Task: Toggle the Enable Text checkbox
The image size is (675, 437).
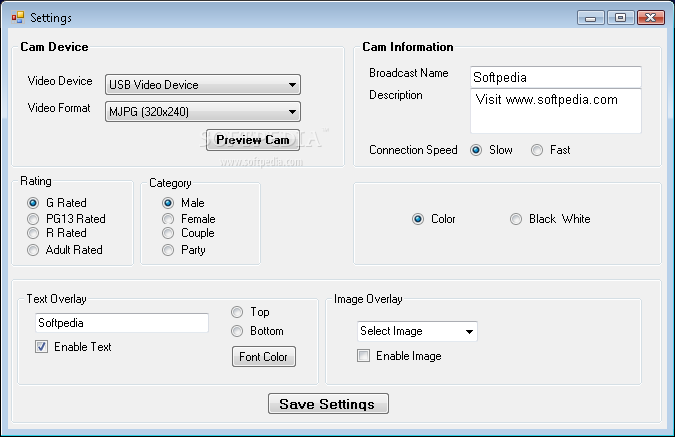Action: point(41,347)
